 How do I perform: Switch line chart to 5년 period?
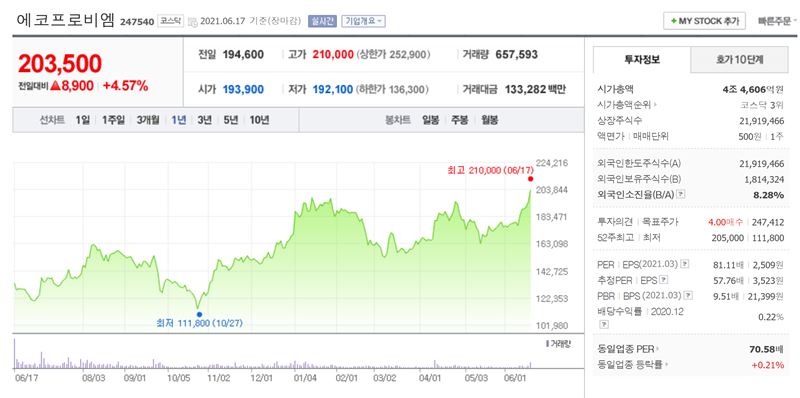231,120
